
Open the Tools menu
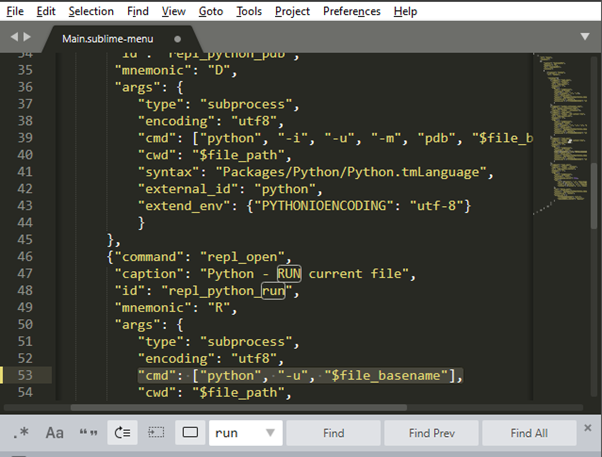pos(249,11)
